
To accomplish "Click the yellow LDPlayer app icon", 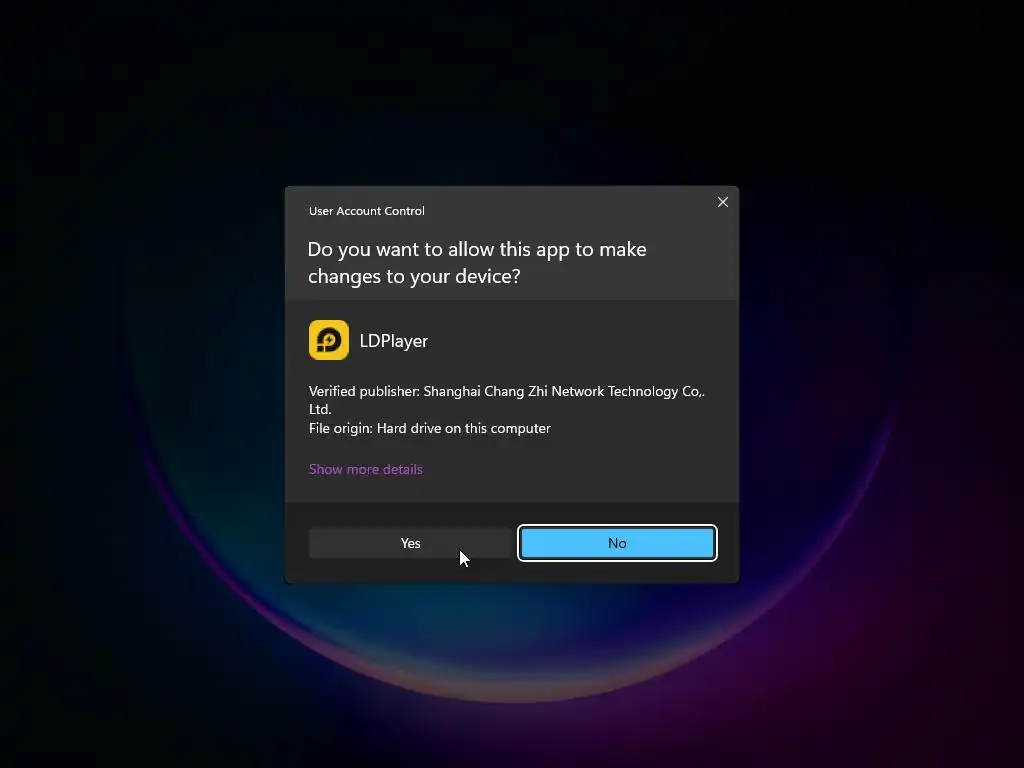I will pos(328,340).
